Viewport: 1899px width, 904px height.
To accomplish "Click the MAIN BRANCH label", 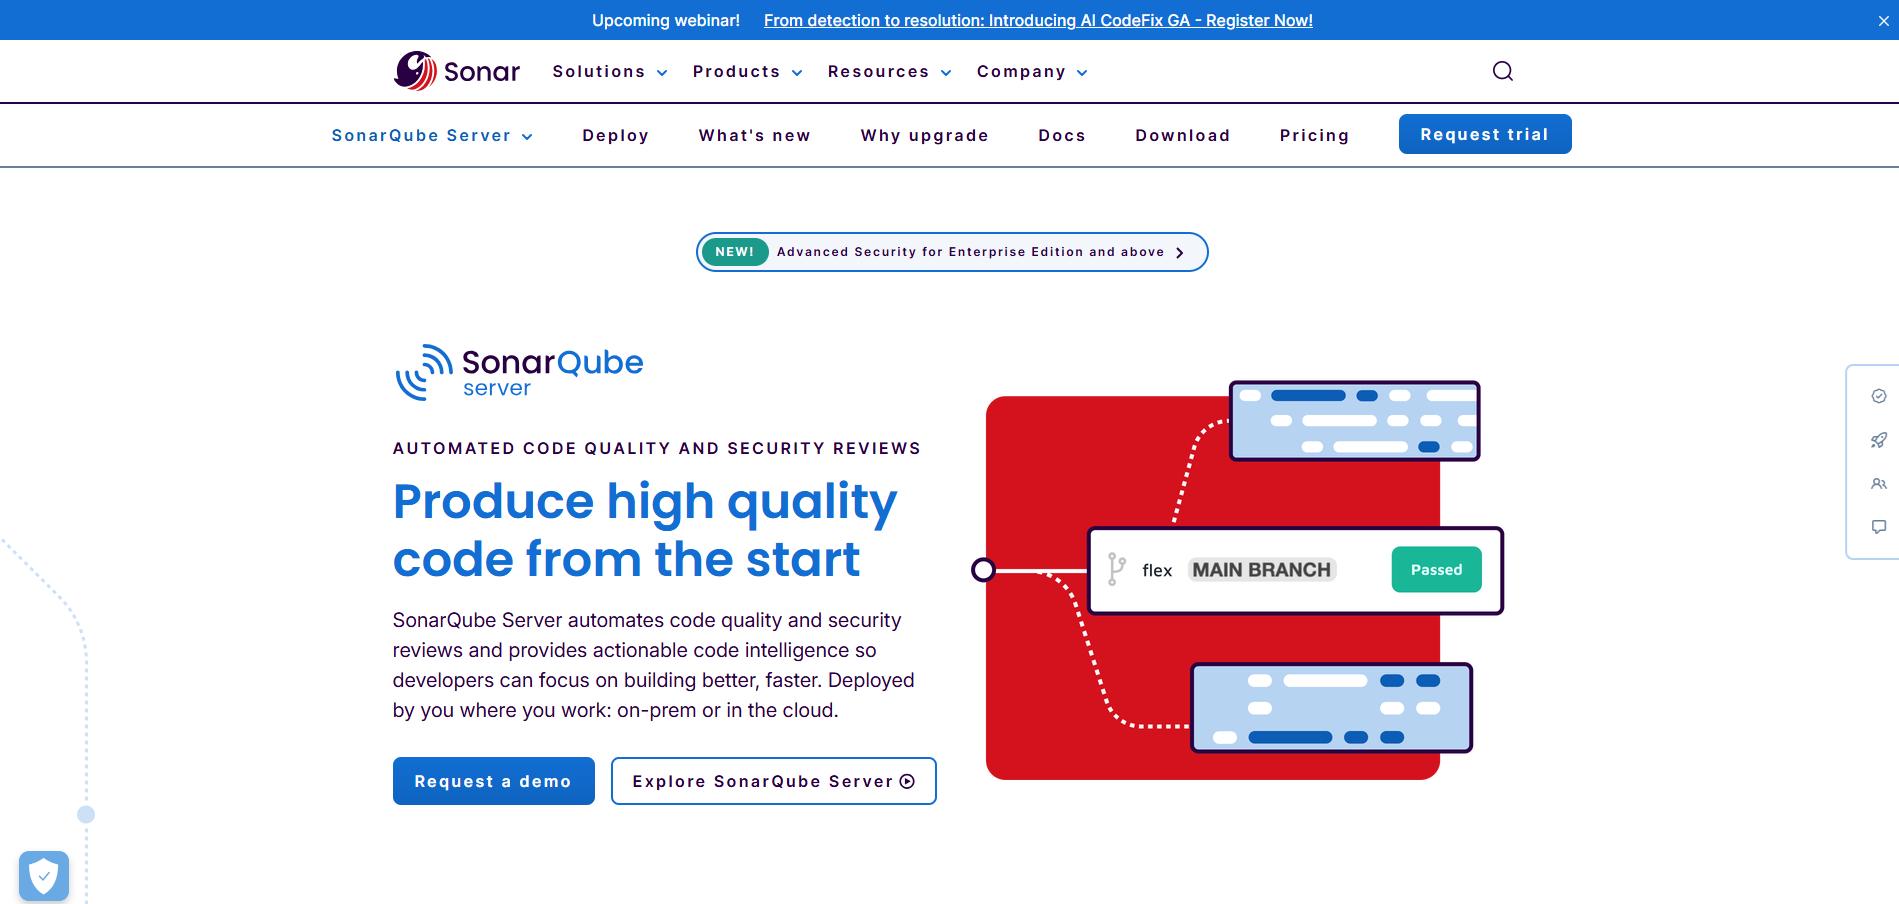I will coord(1262,570).
